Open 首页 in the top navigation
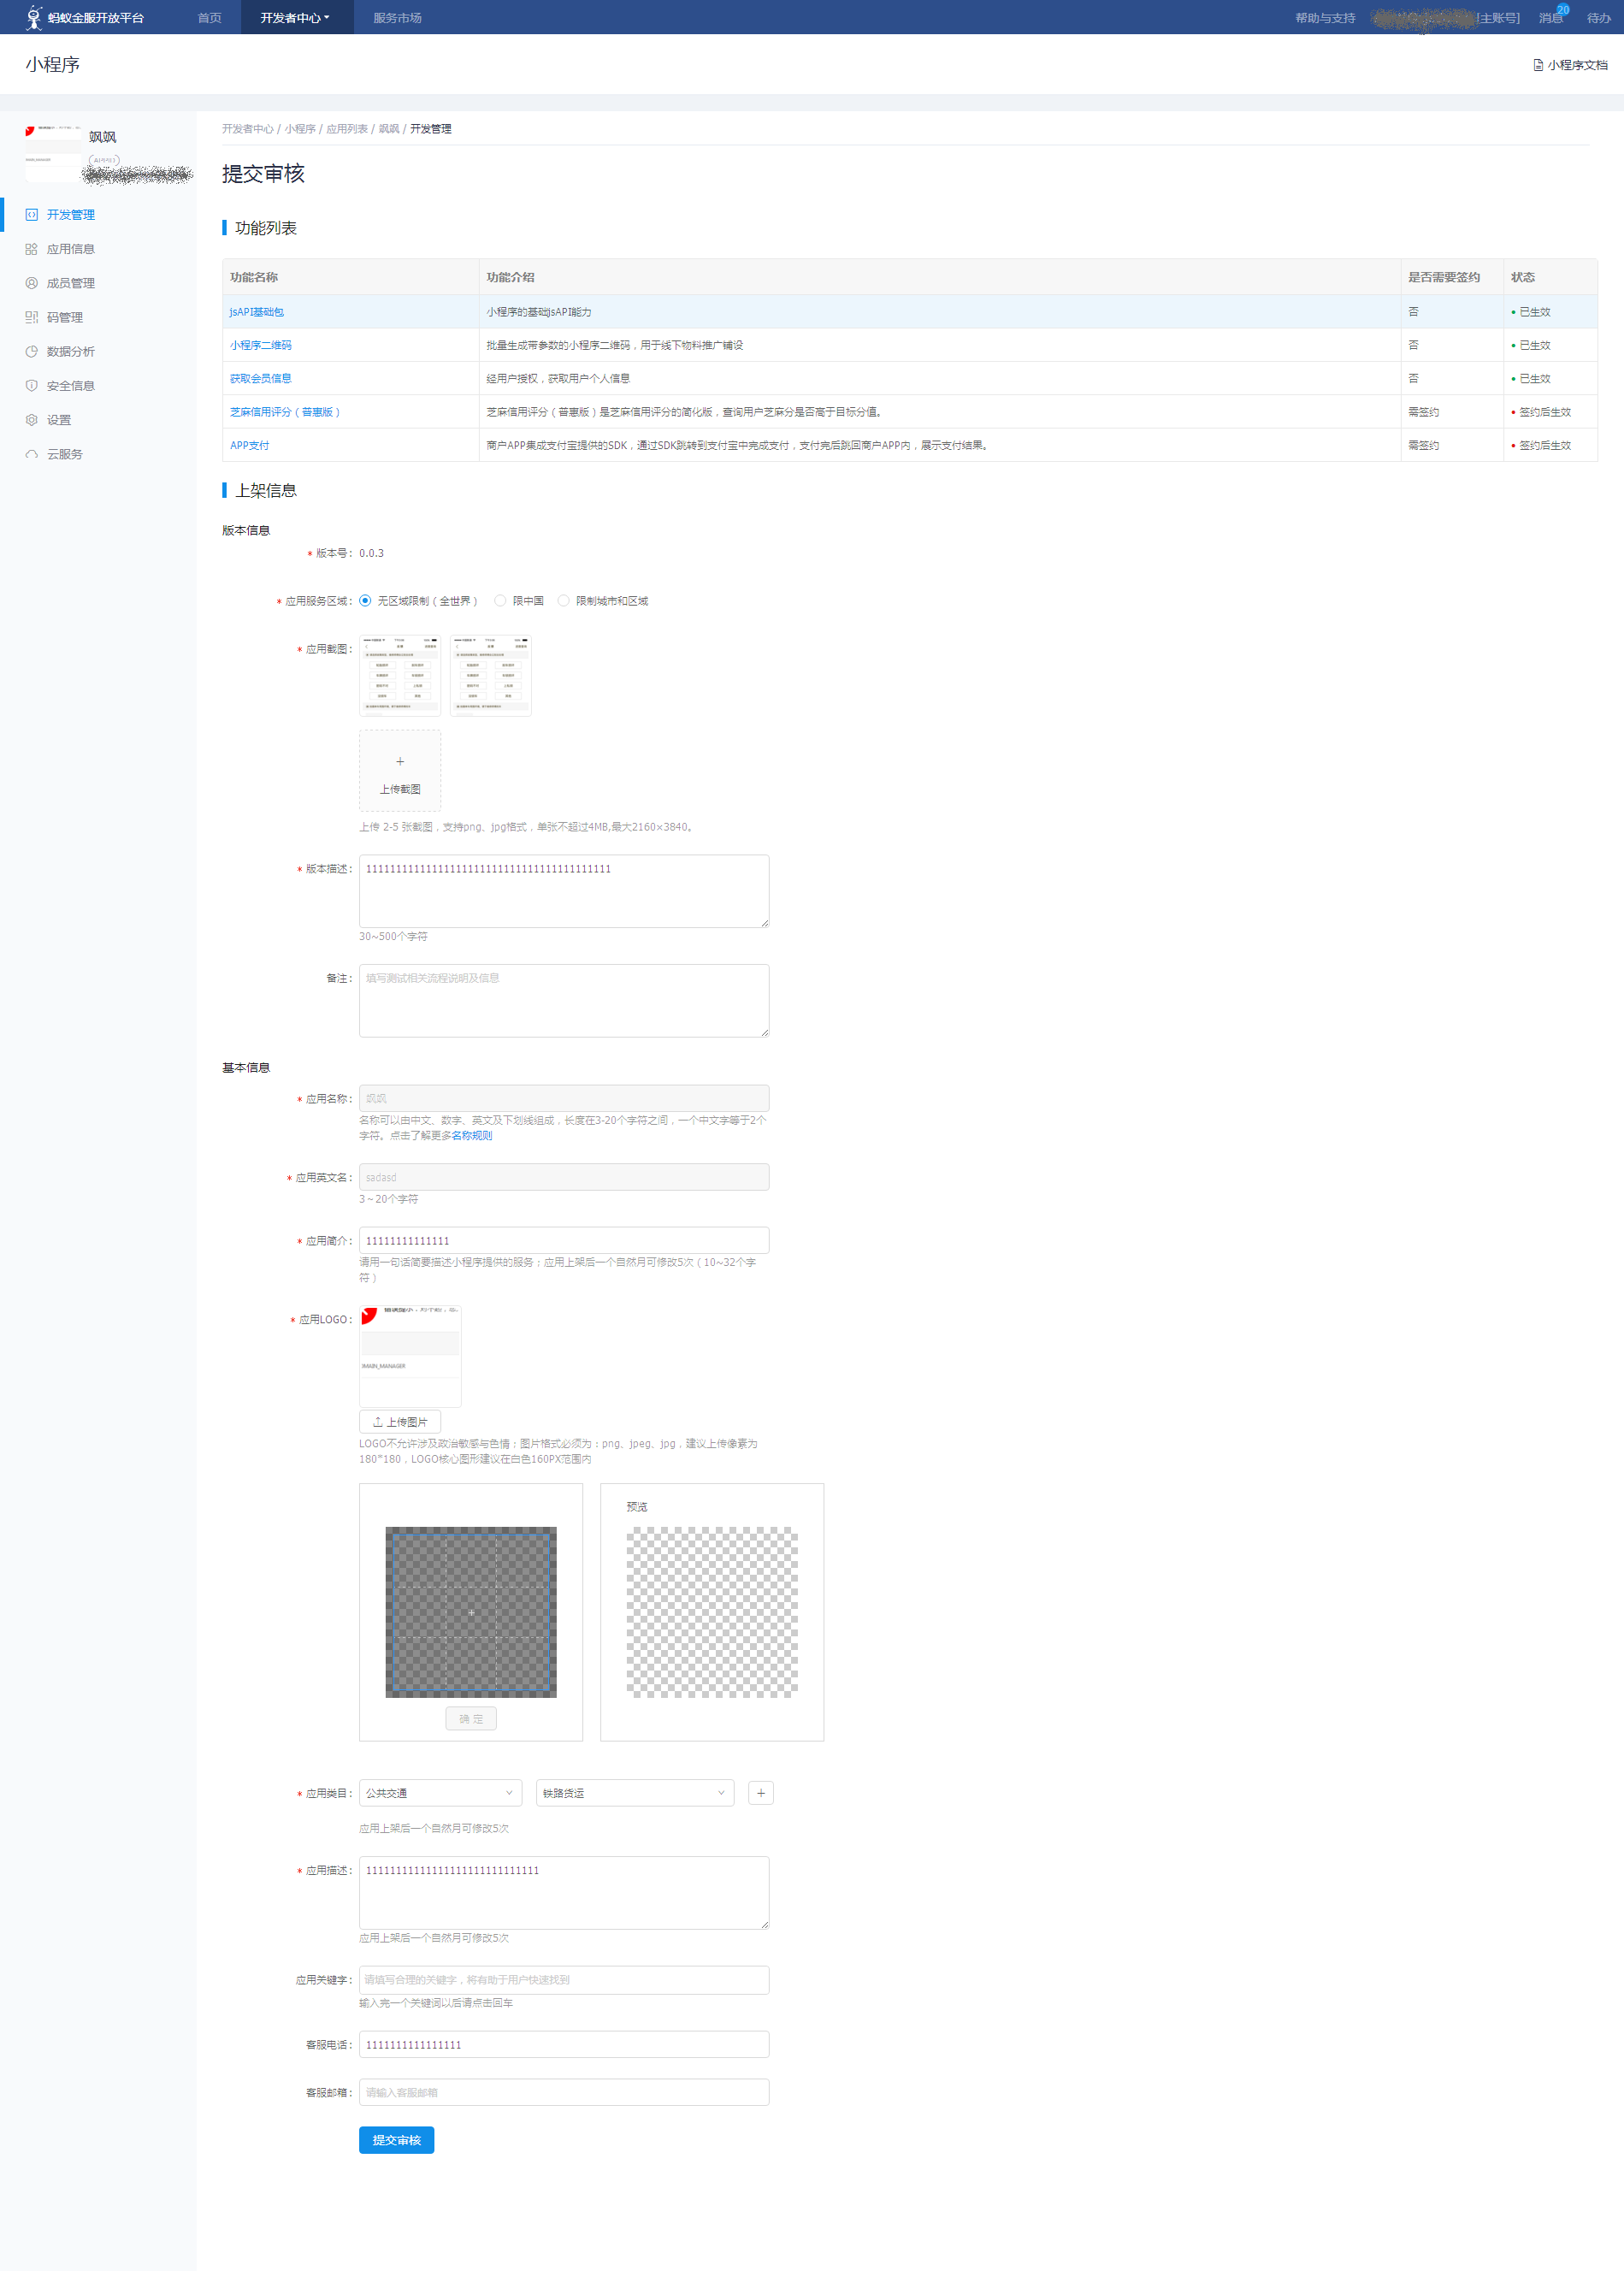This screenshot has height=2271, width=1624. click(x=209, y=18)
